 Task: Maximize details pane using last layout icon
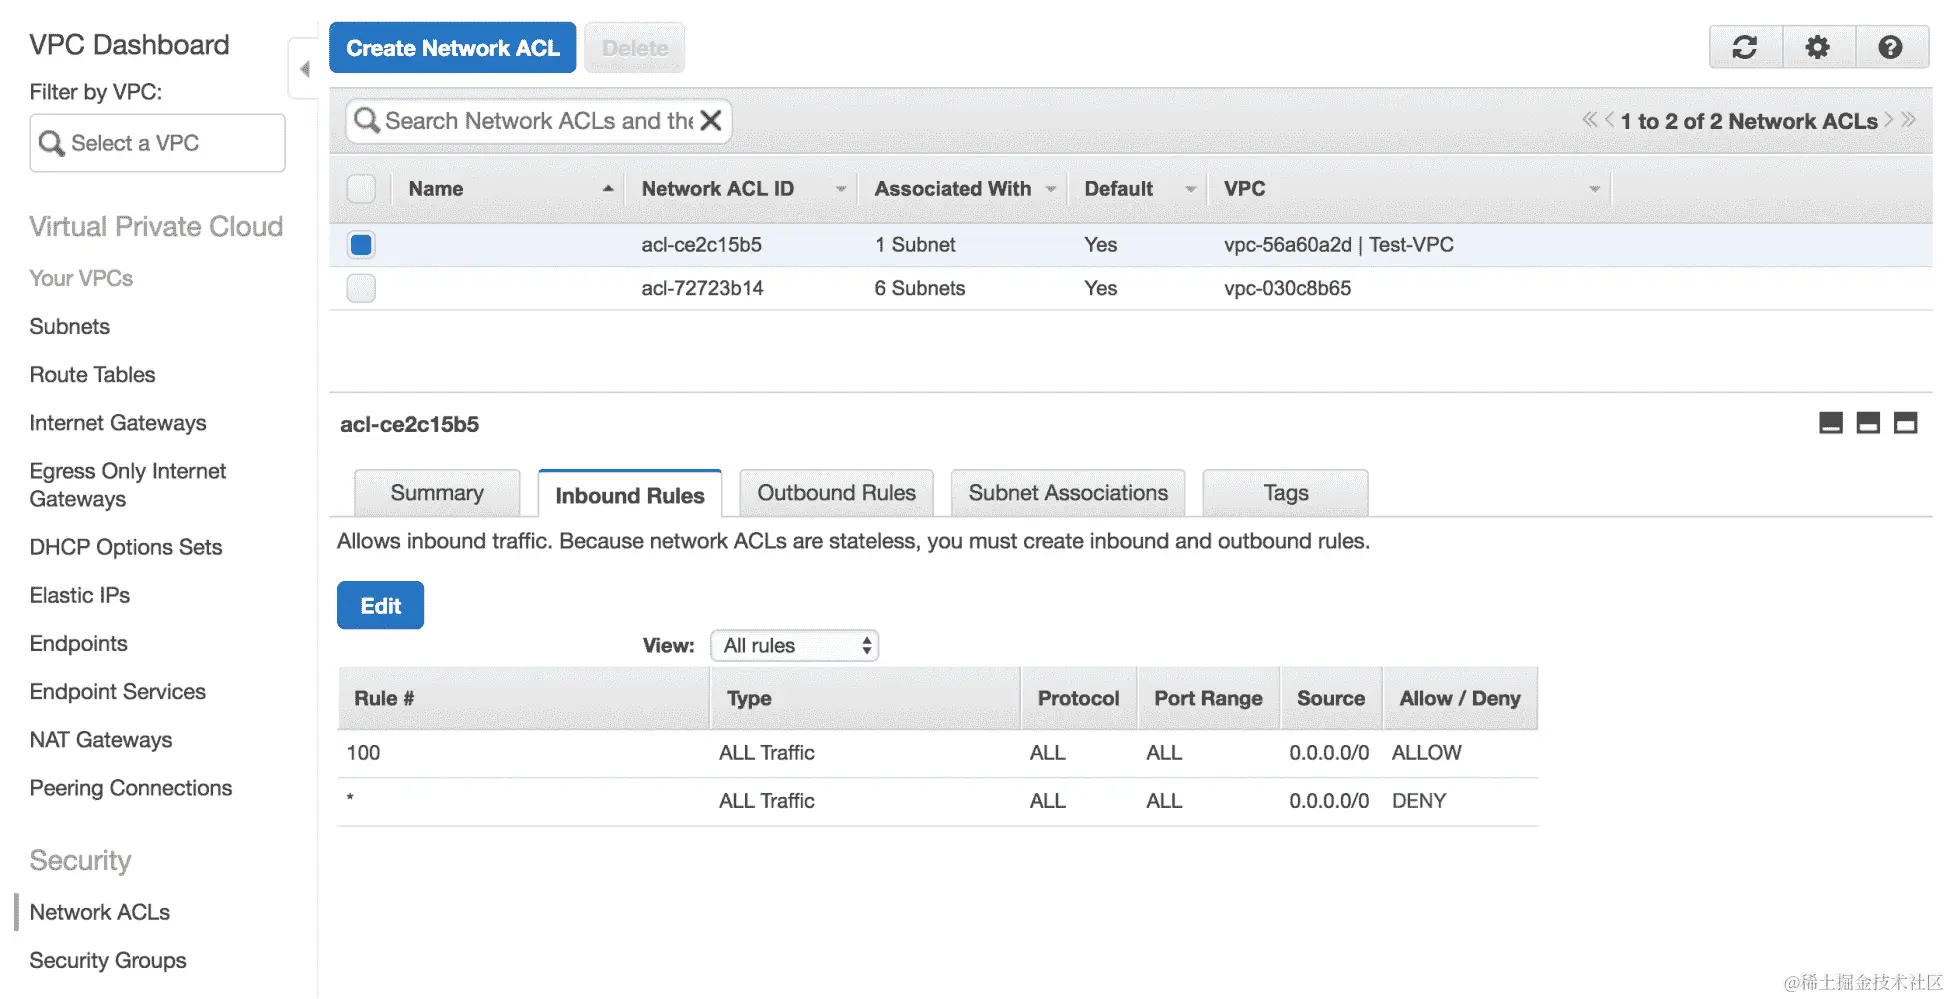pos(1906,423)
